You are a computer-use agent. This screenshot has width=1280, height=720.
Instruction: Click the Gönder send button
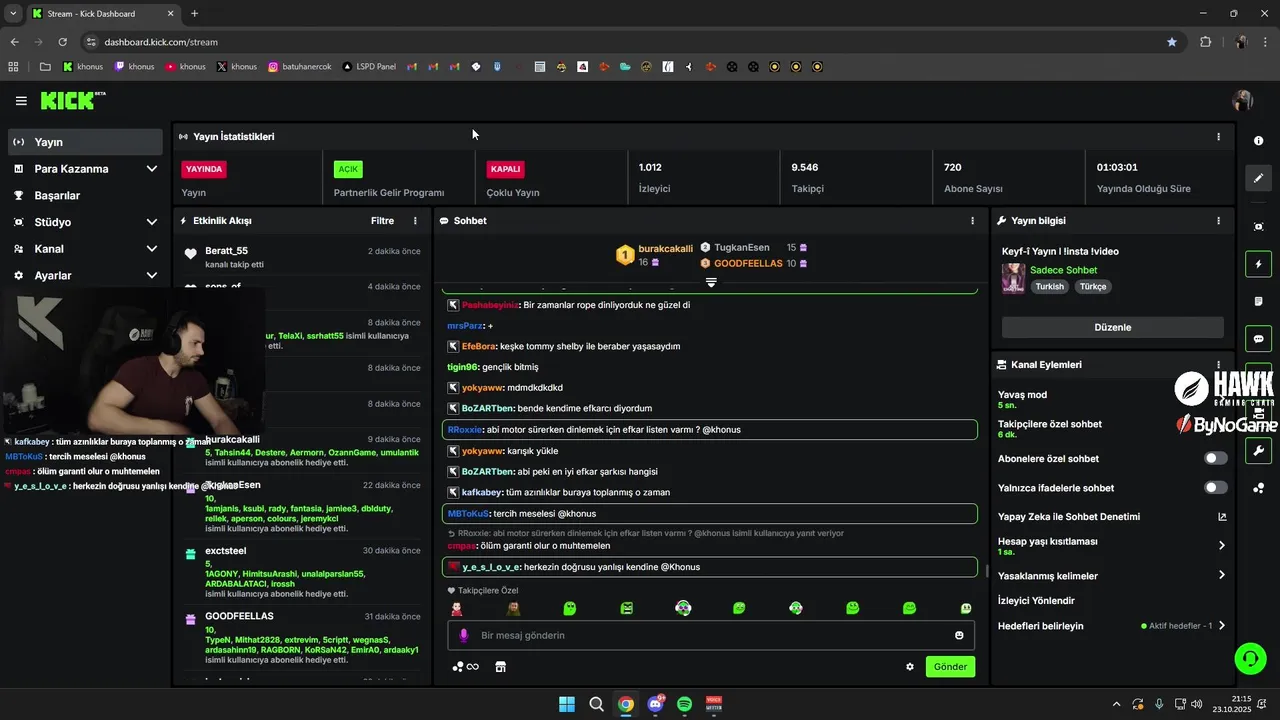(x=950, y=667)
